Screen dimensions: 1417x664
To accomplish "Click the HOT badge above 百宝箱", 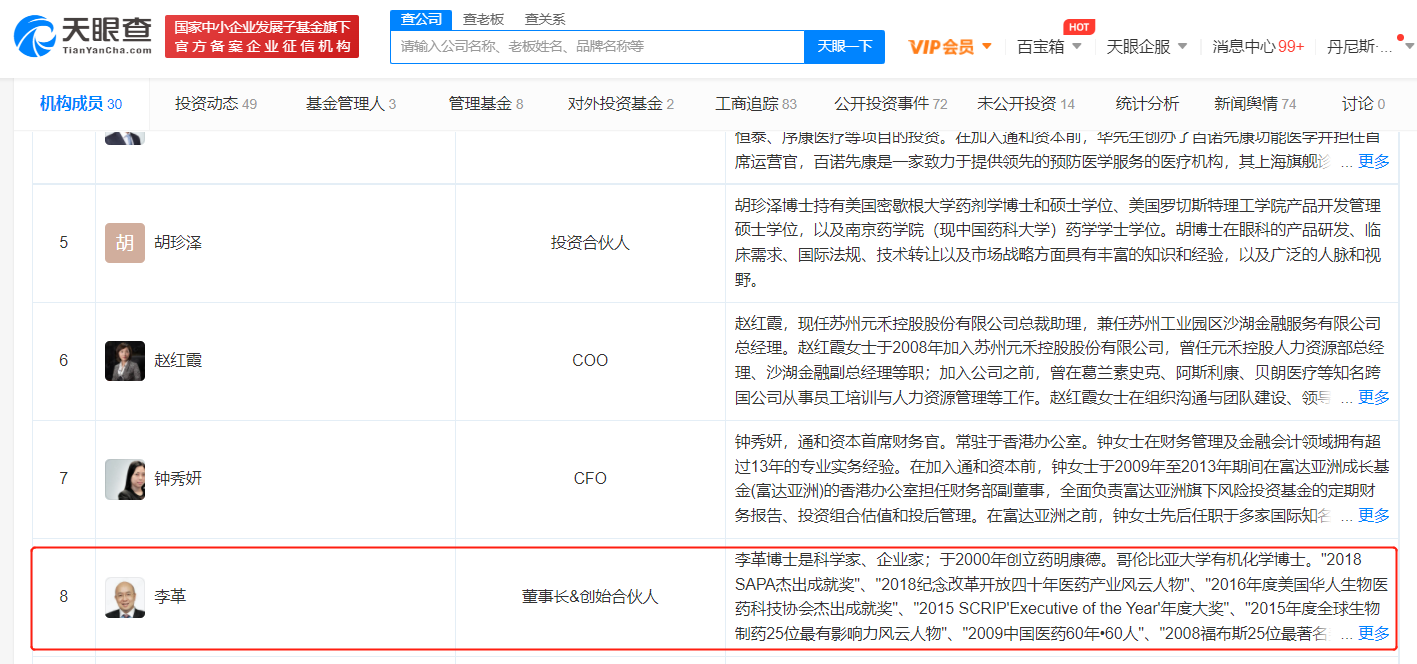I will (x=1078, y=27).
